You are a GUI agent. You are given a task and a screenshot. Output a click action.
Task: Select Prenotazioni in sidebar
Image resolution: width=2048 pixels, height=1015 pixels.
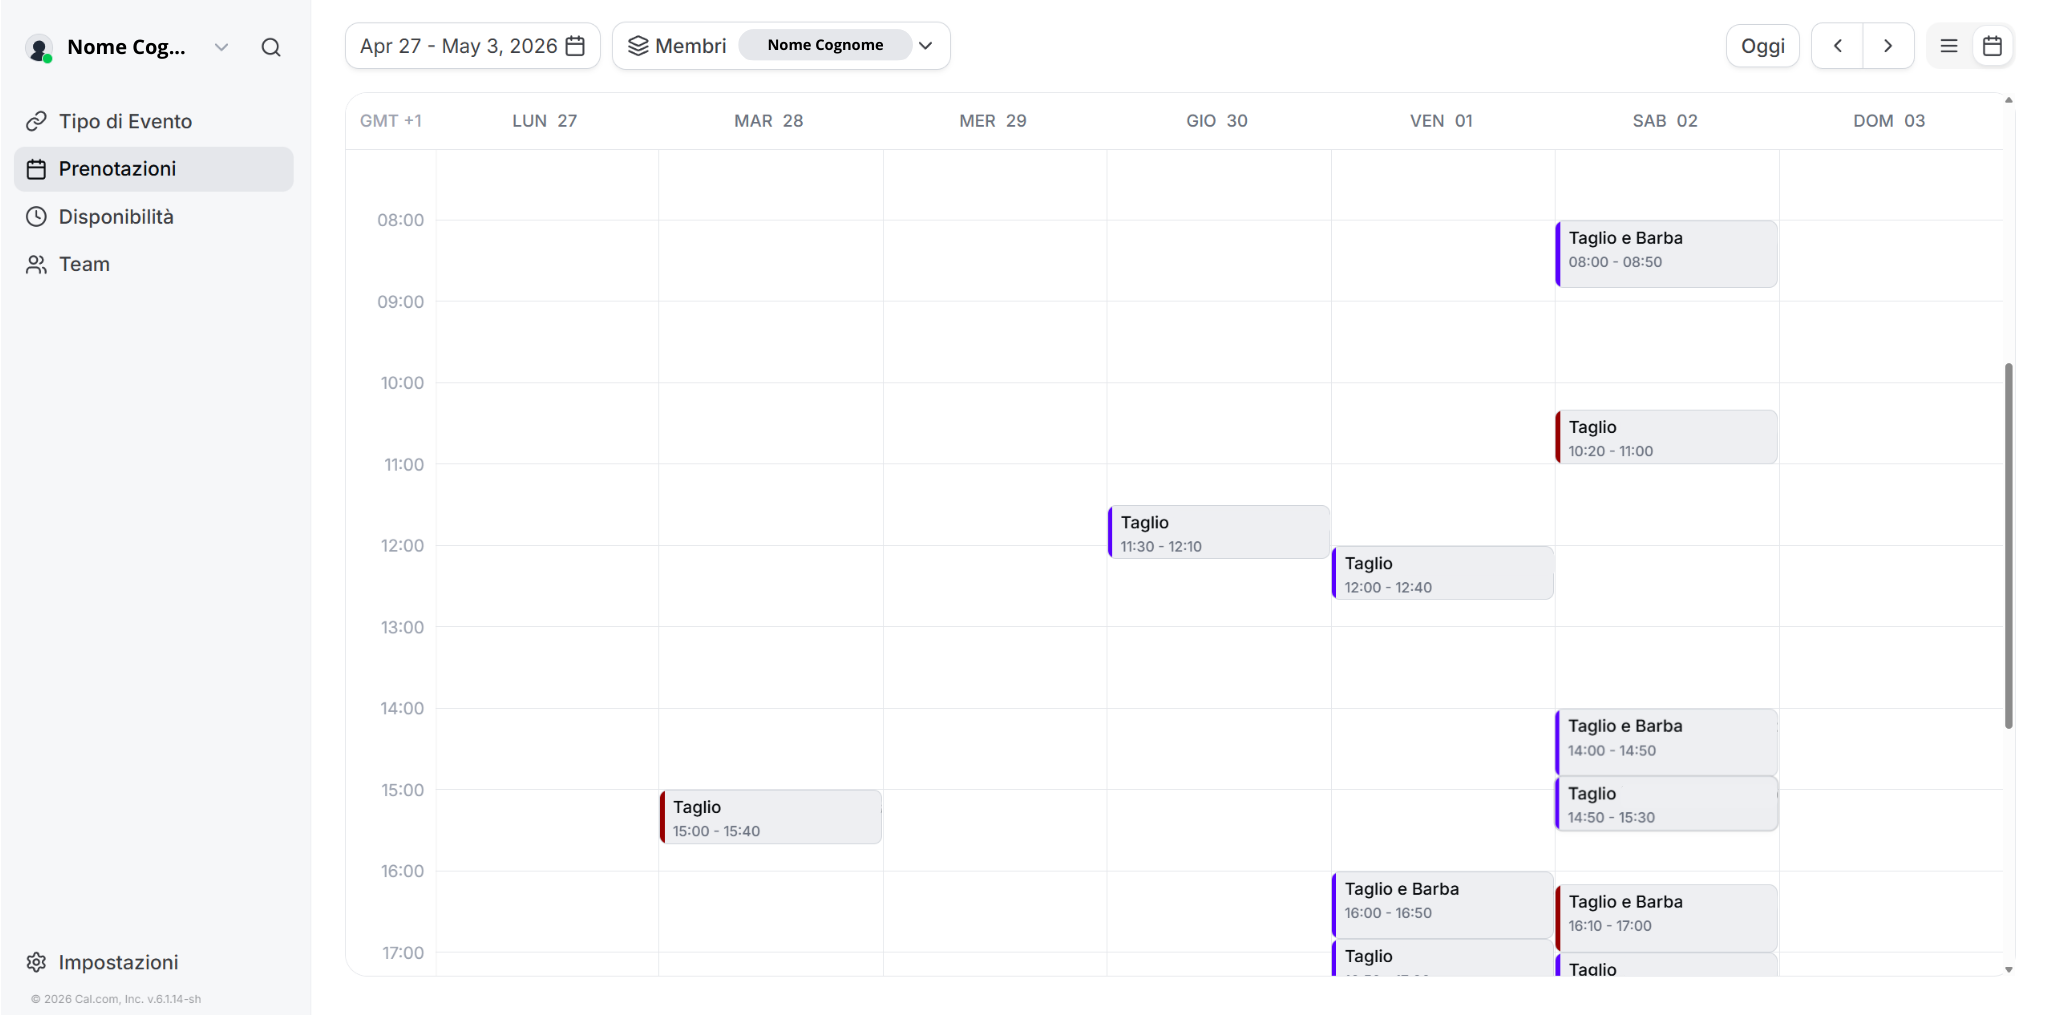pyautogui.click(x=117, y=169)
